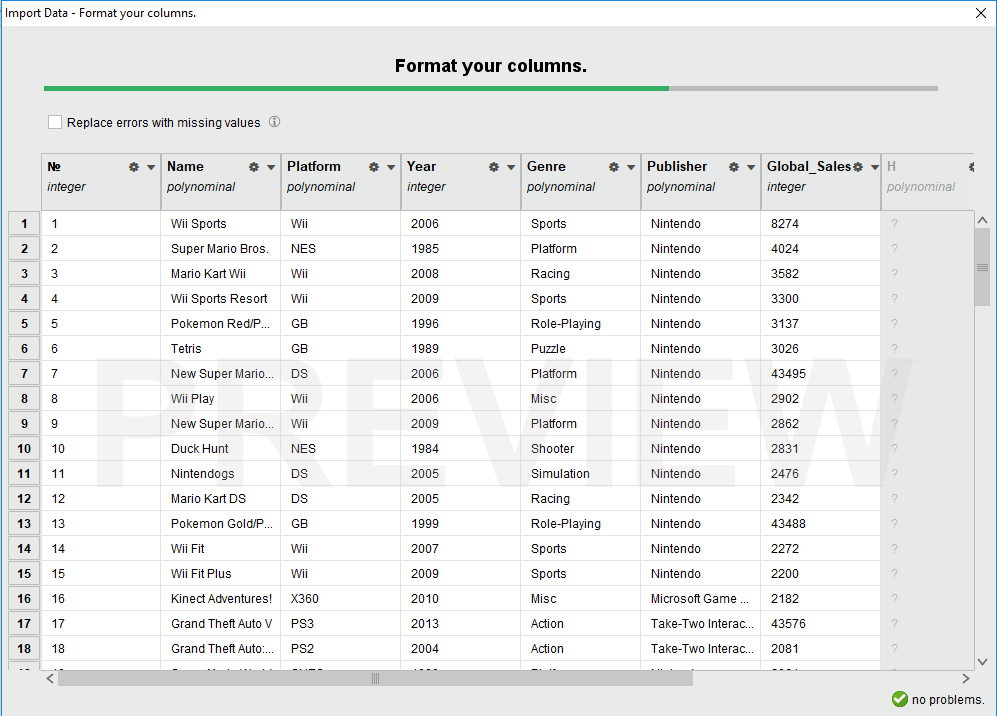Click 'Wii Sports' name cell
Screen dimensions: 997x716
click(x=221, y=224)
